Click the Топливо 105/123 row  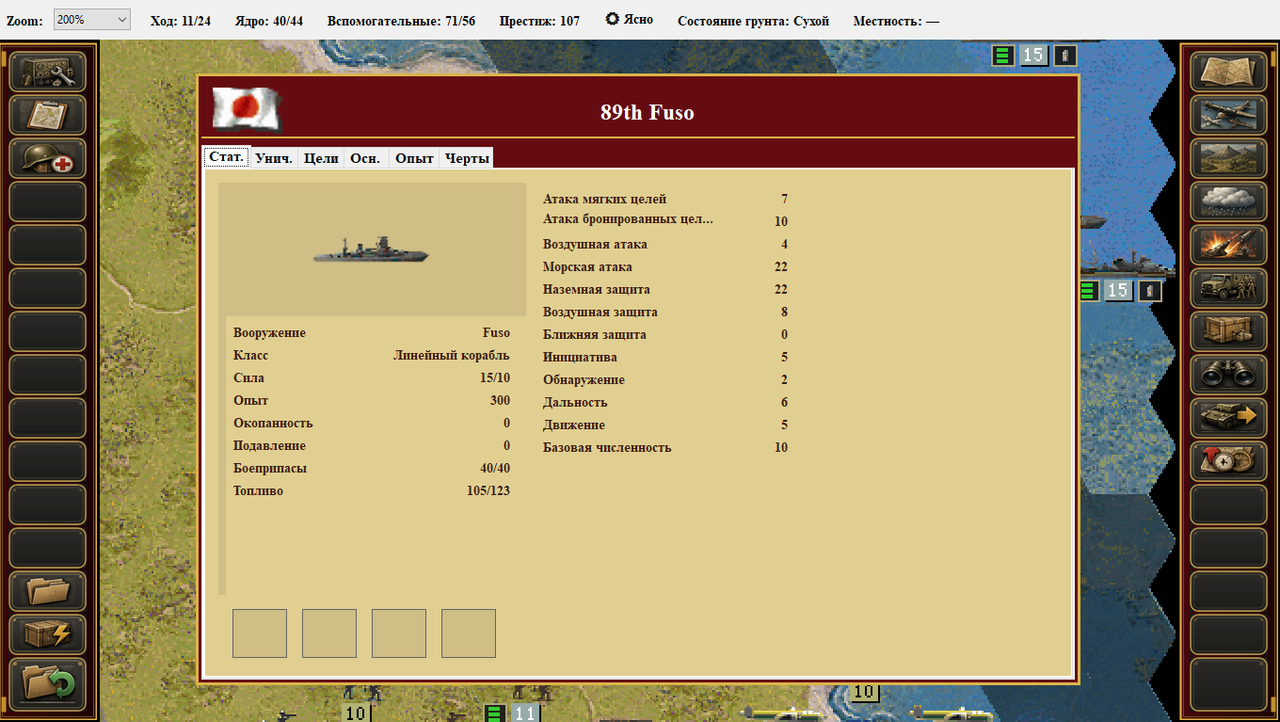[x=371, y=491]
